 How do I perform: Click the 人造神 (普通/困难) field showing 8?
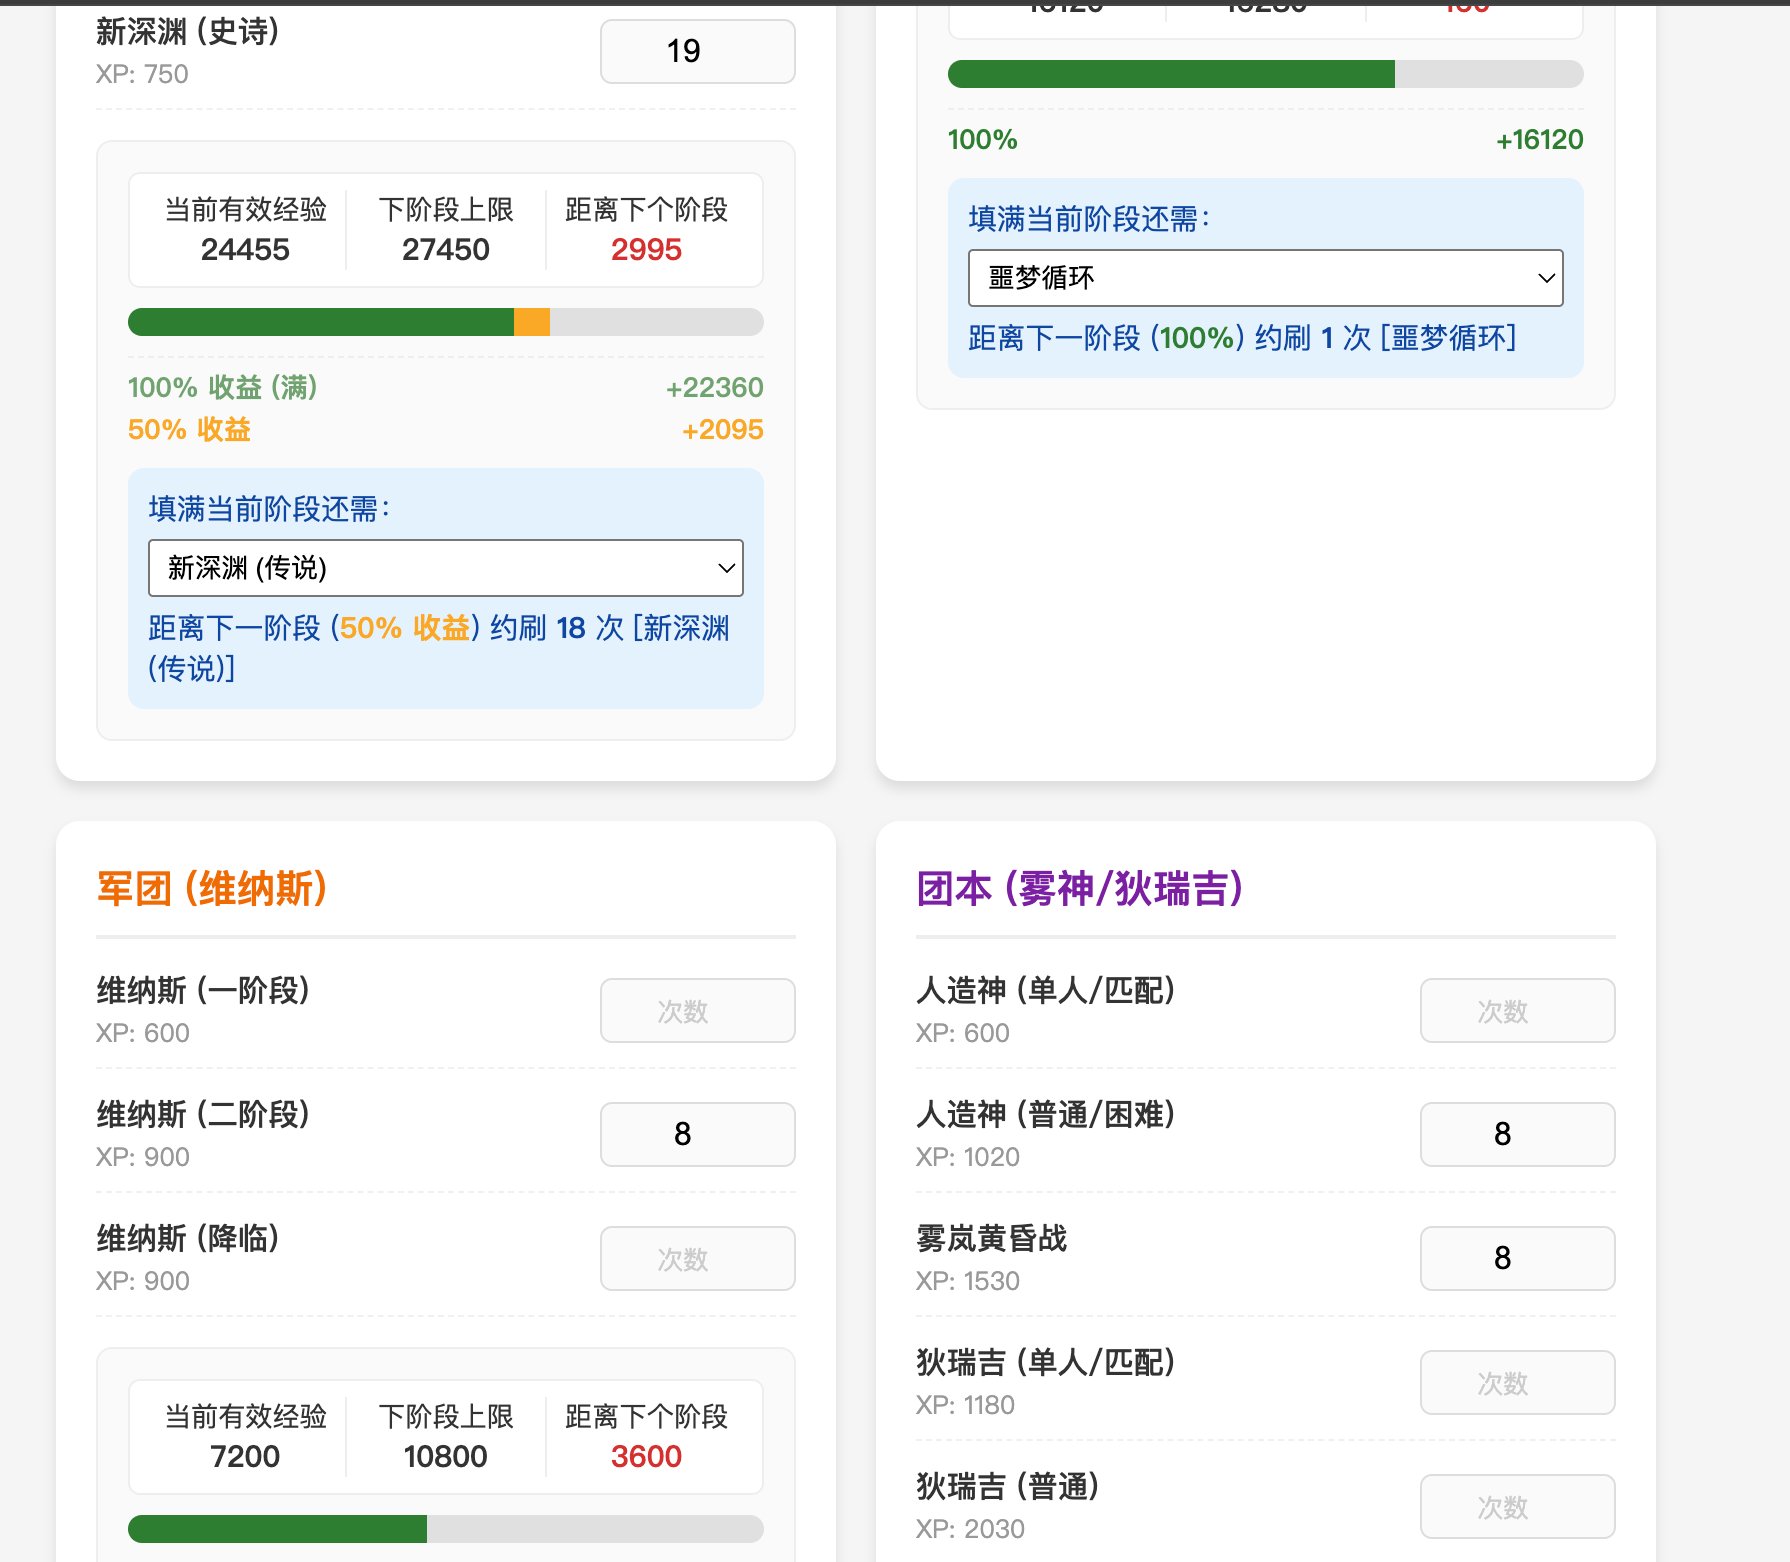pyautogui.click(x=1517, y=1134)
